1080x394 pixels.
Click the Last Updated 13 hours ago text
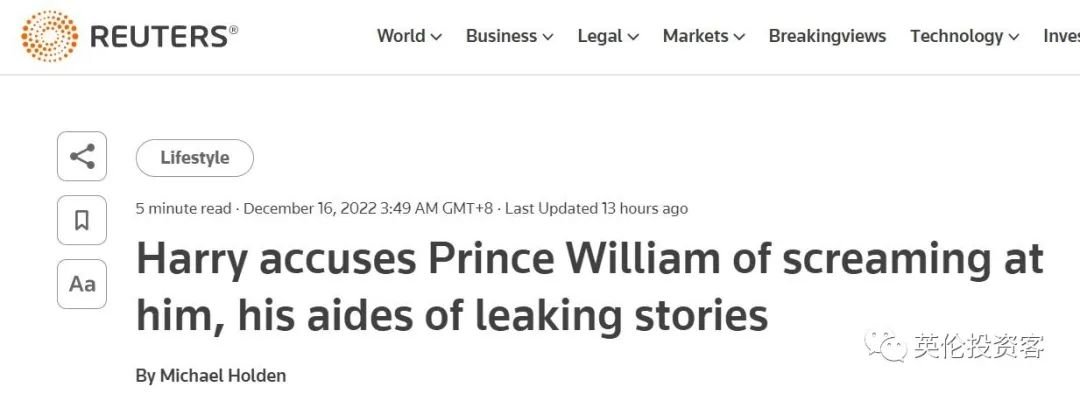pyautogui.click(x=596, y=208)
